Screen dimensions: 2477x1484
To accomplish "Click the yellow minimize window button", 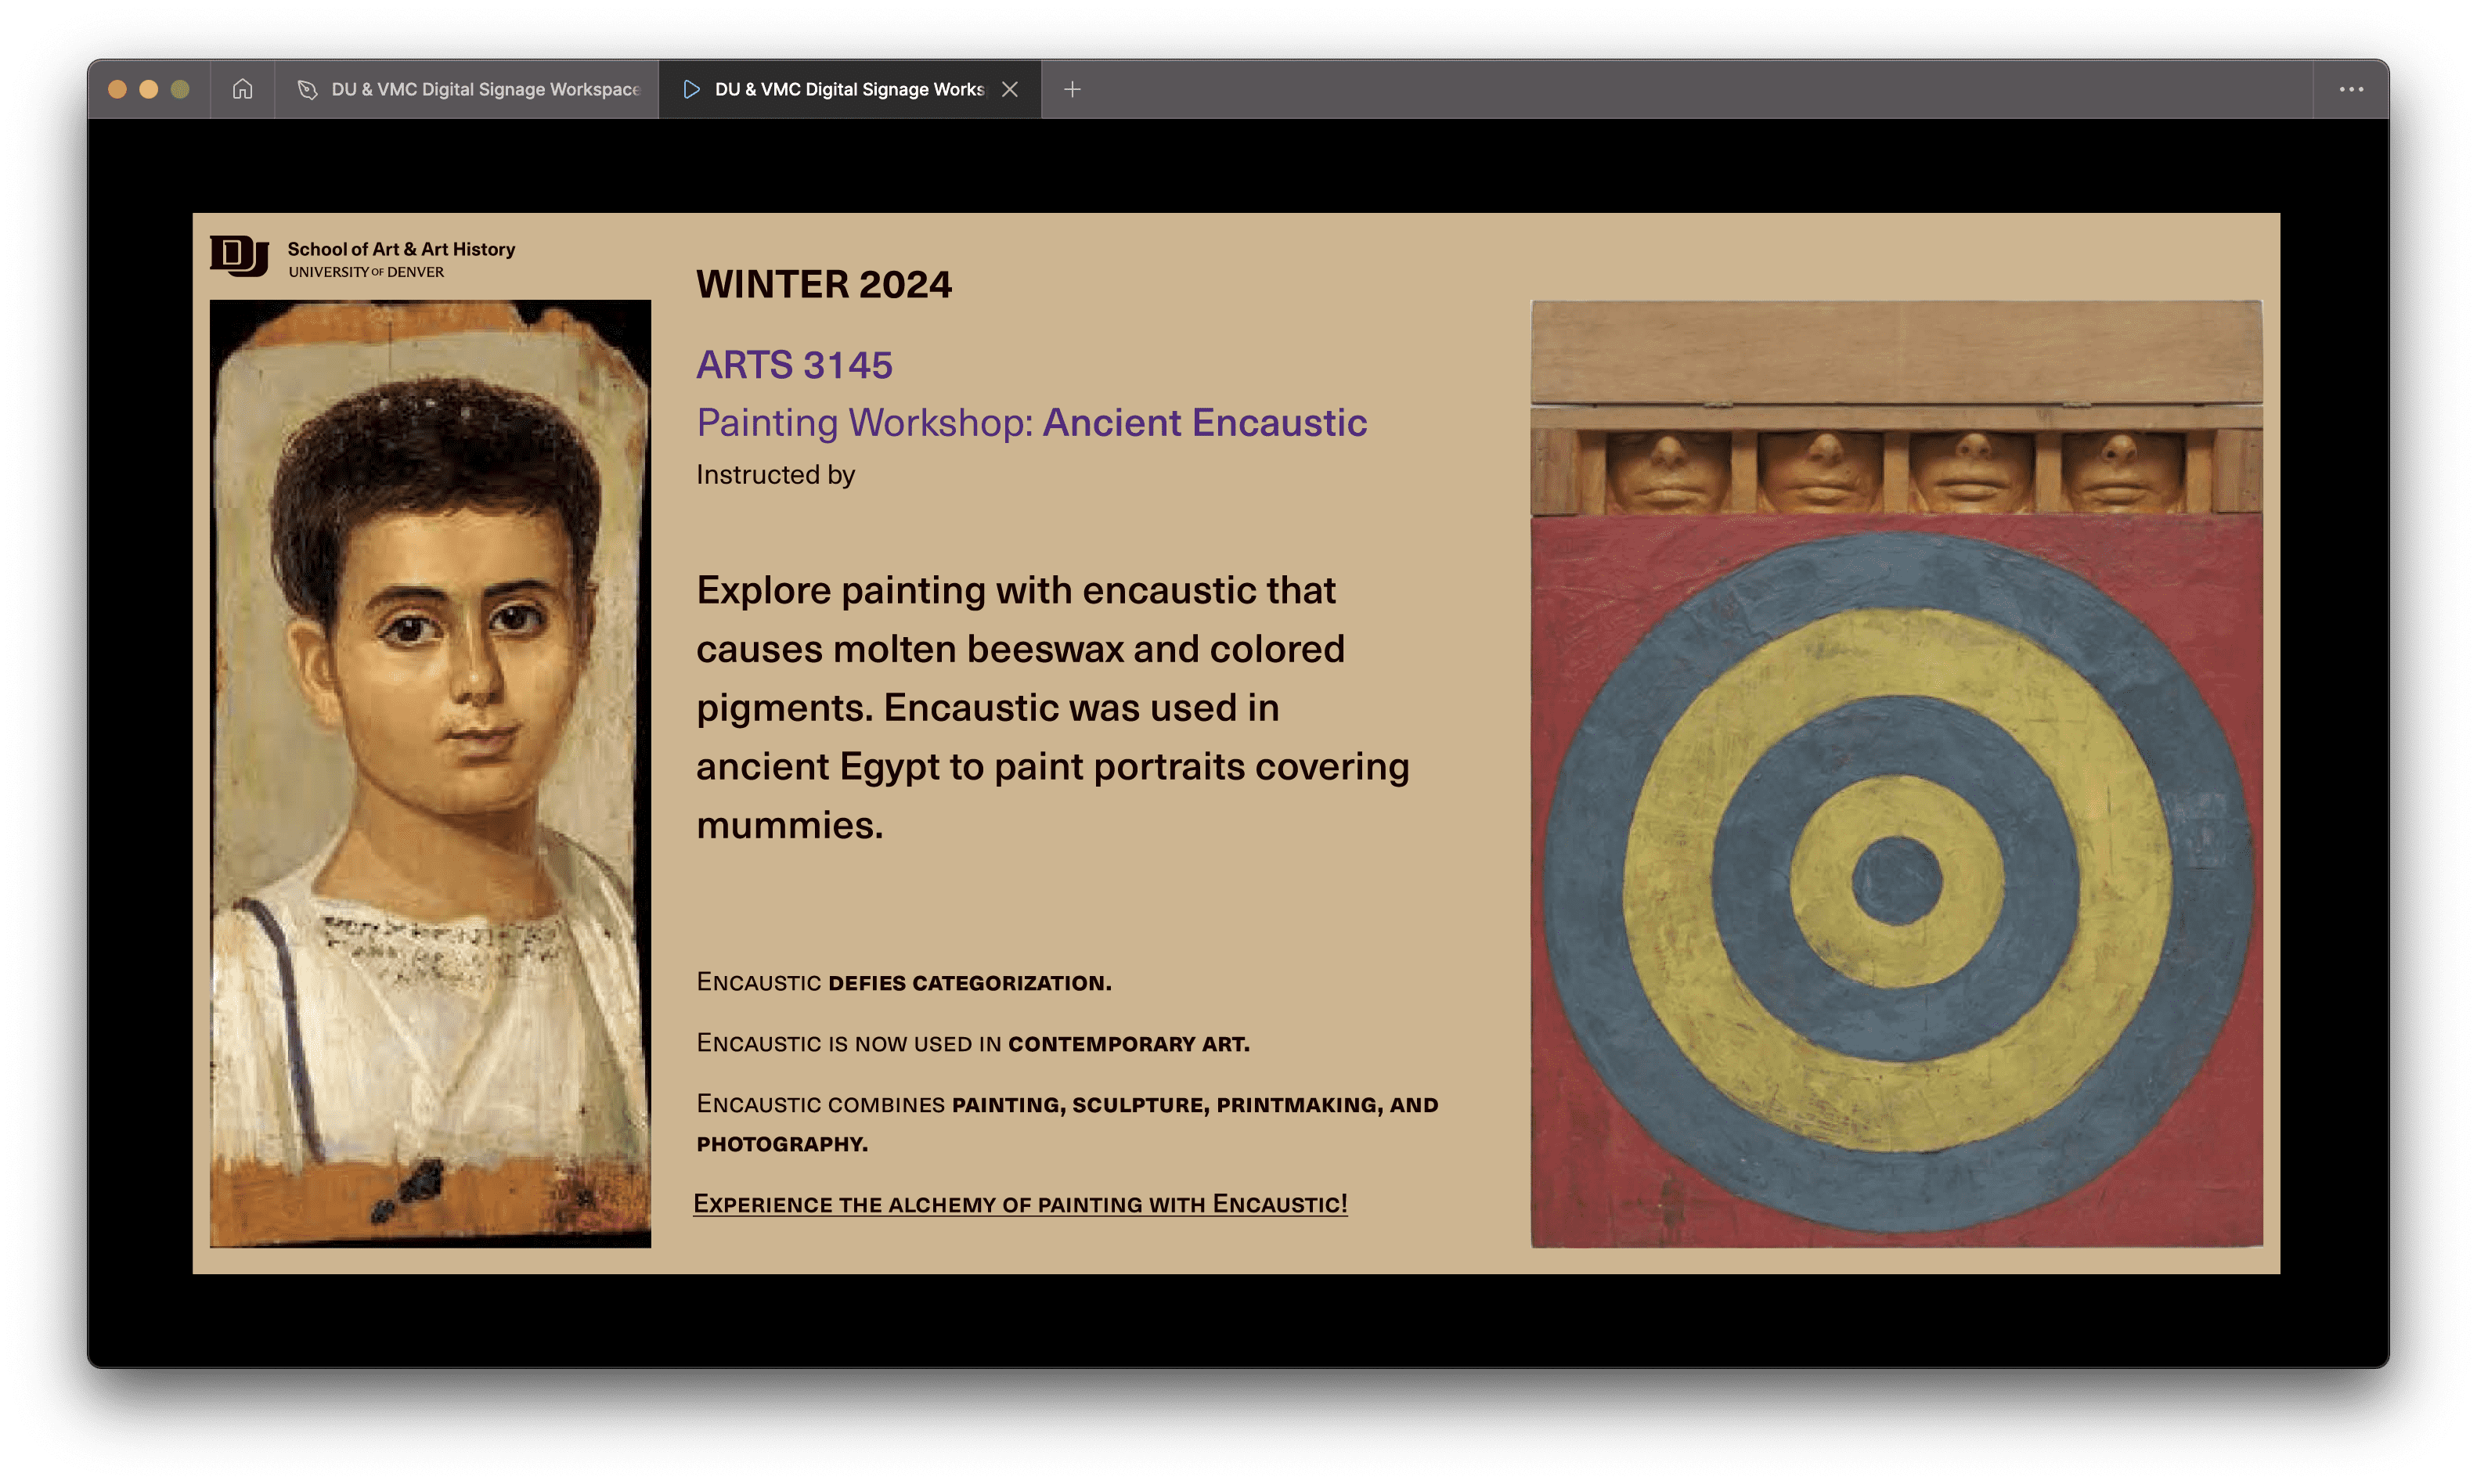I will tap(148, 89).
